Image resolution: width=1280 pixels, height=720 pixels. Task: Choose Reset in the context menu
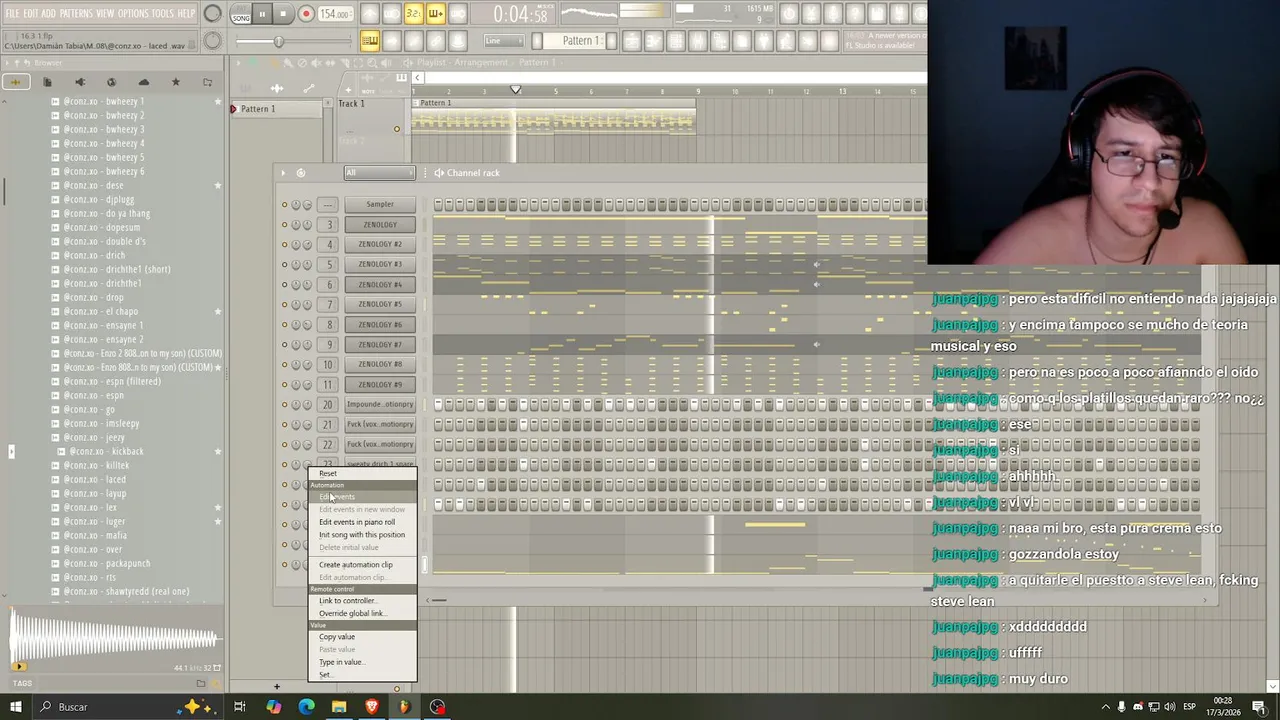[328, 474]
